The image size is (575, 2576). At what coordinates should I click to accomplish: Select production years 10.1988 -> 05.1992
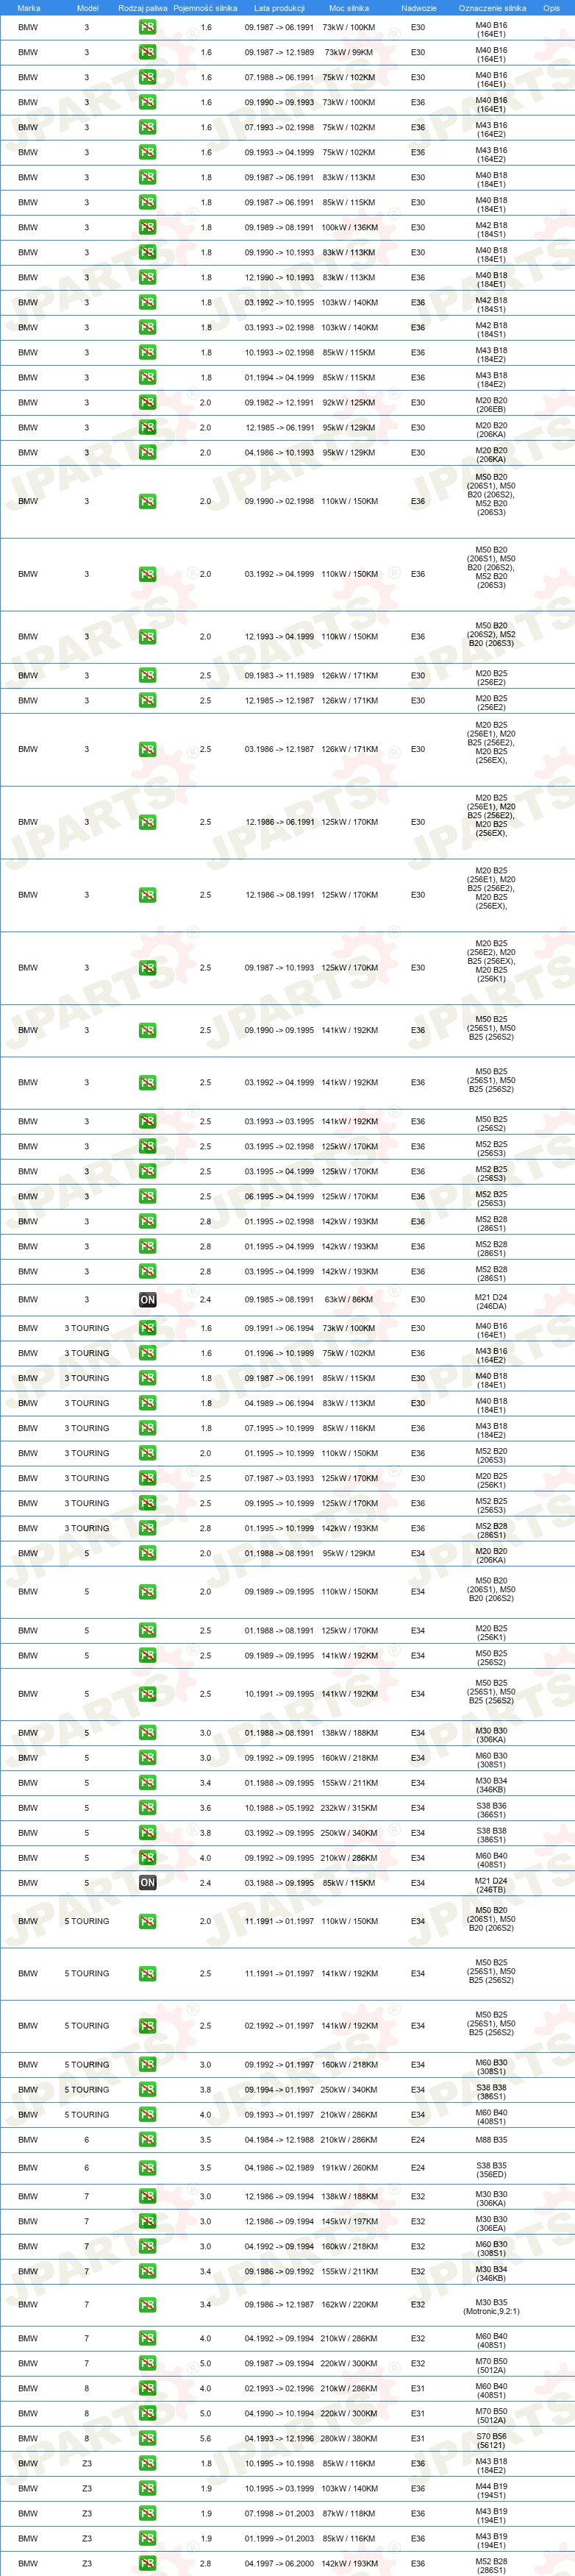click(279, 1808)
